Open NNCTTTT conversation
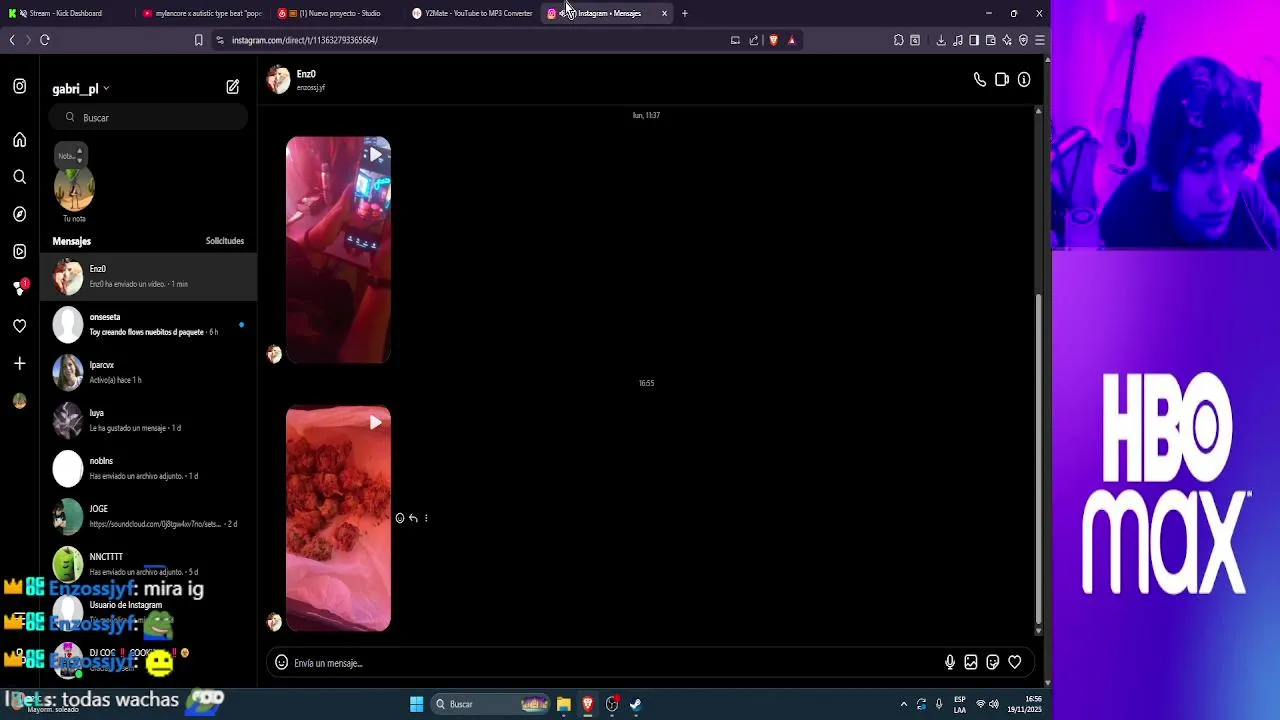Screen dimensions: 1280x720 point(148,564)
